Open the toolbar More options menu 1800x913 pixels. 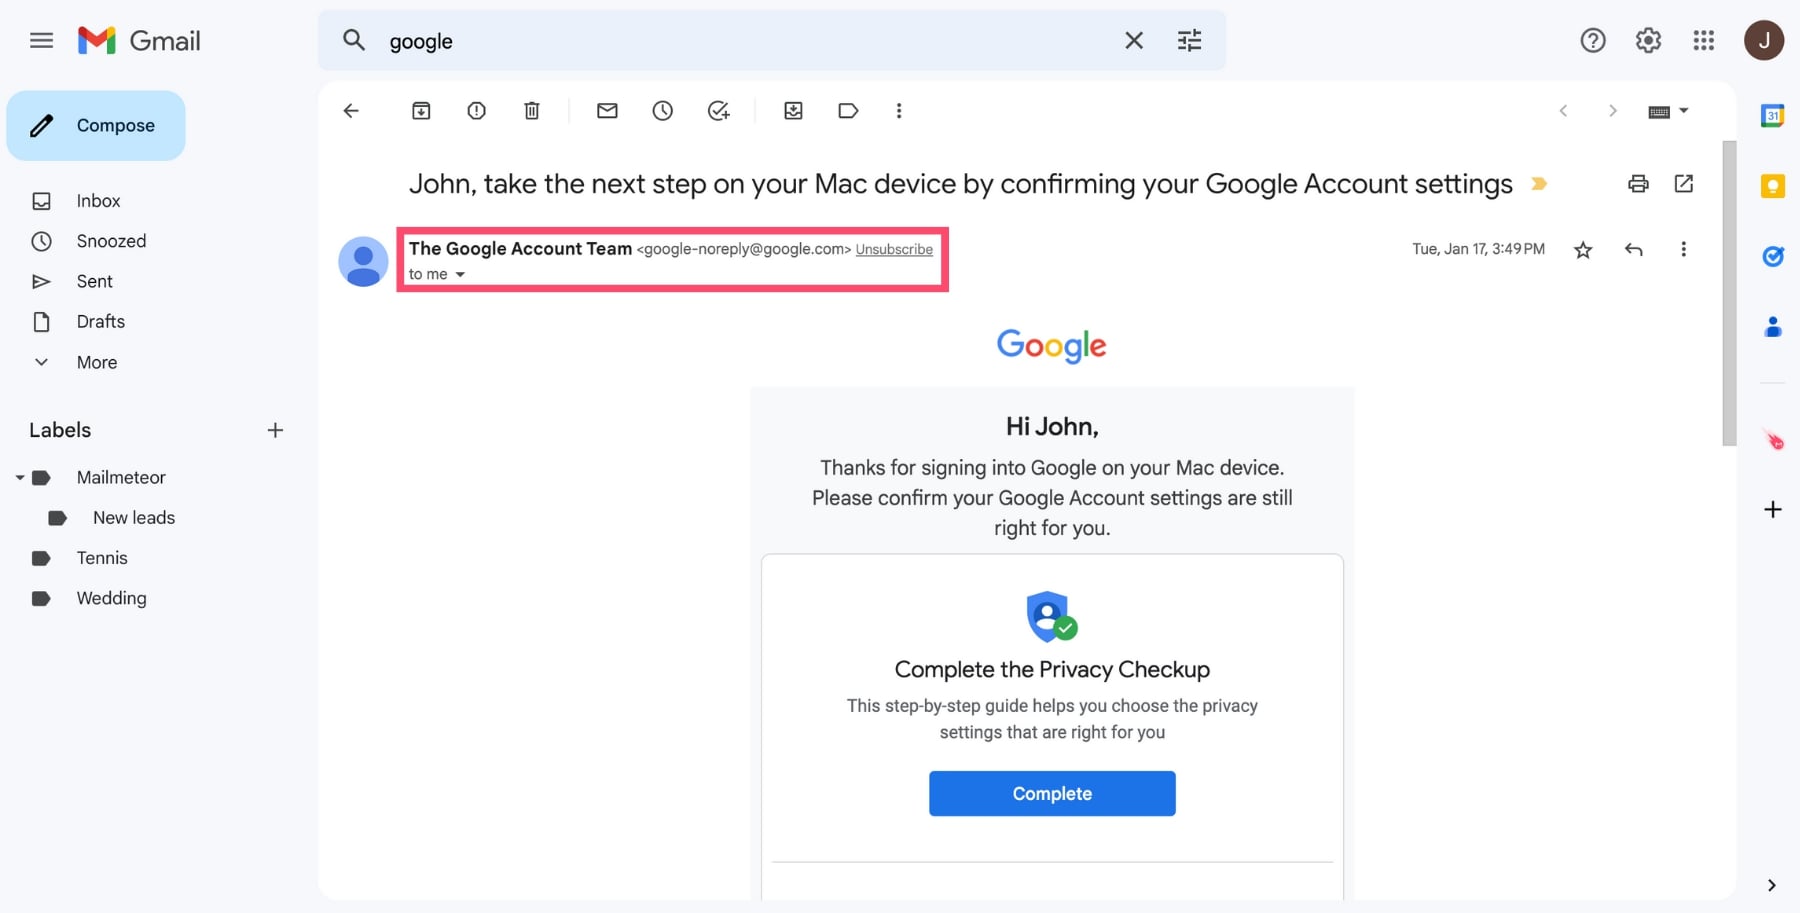[899, 111]
